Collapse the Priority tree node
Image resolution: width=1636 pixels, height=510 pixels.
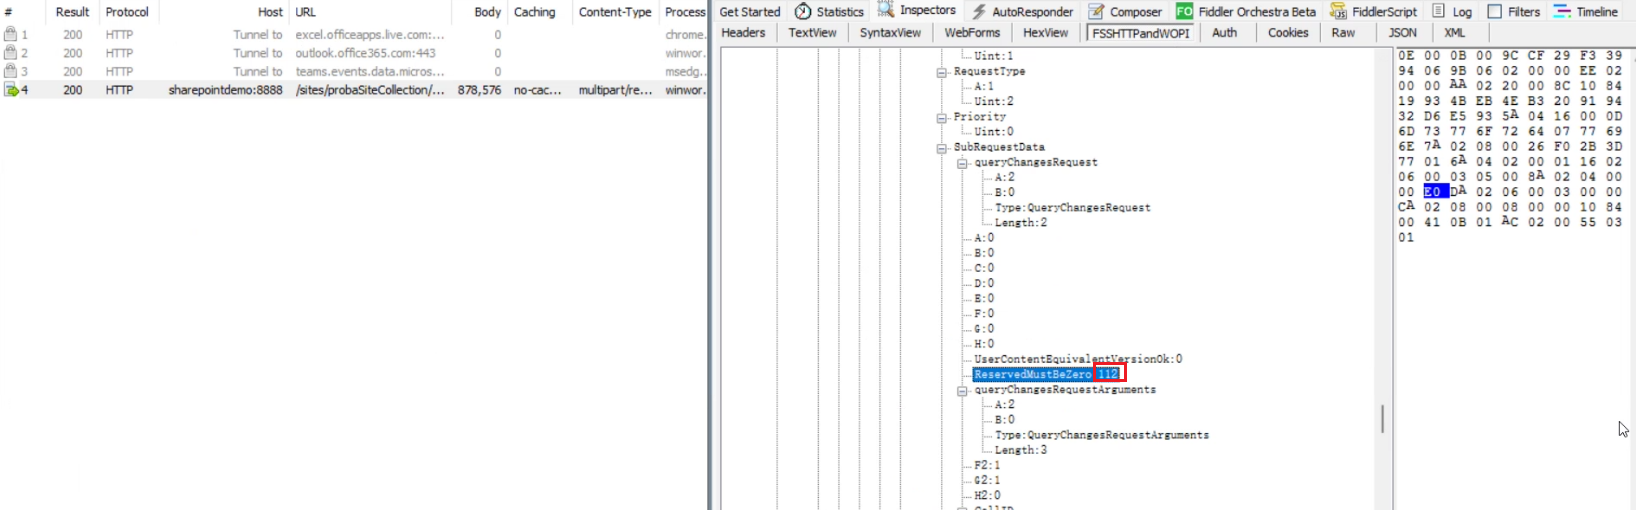941,117
